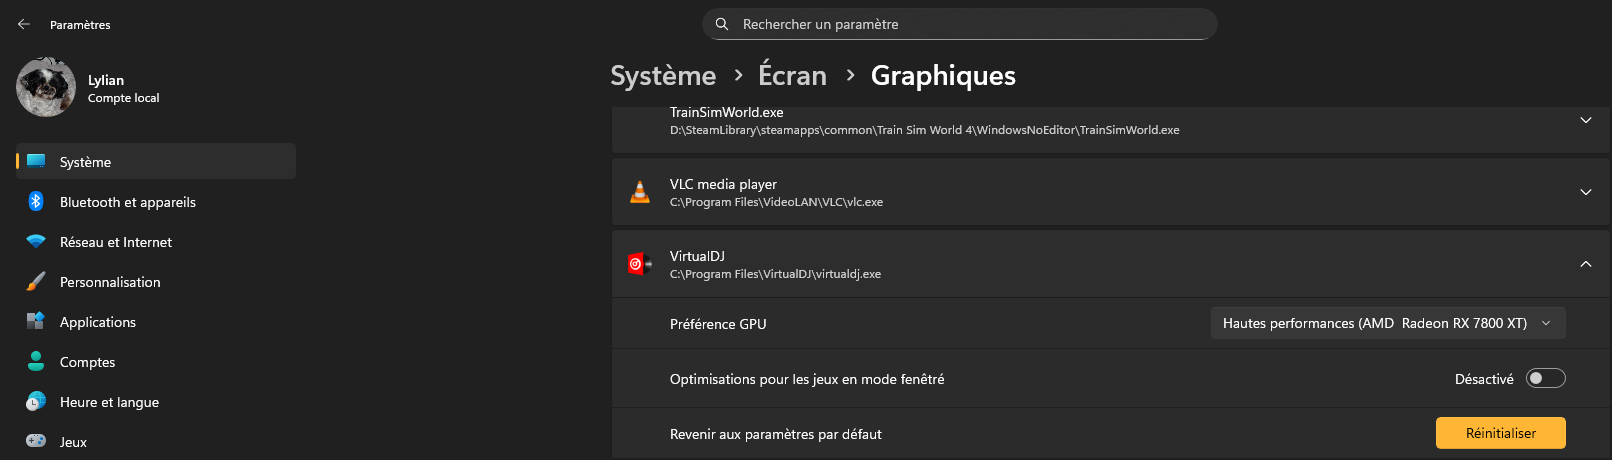Click the Rechercher un paramètre field
1612x460 pixels.
tap(960, 24)
